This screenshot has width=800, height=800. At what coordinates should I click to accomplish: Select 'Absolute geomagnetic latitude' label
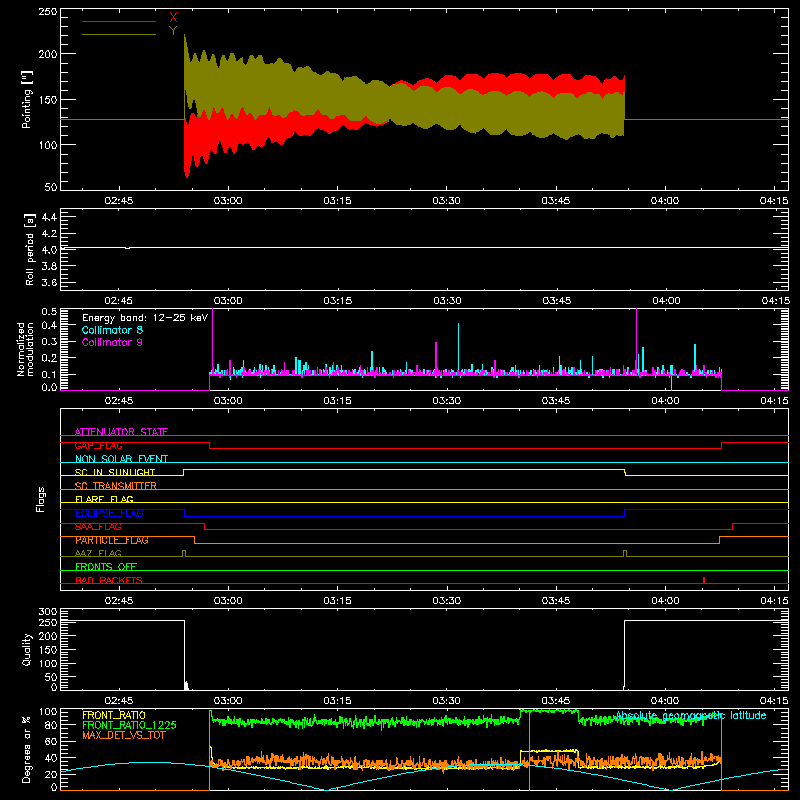691,715
